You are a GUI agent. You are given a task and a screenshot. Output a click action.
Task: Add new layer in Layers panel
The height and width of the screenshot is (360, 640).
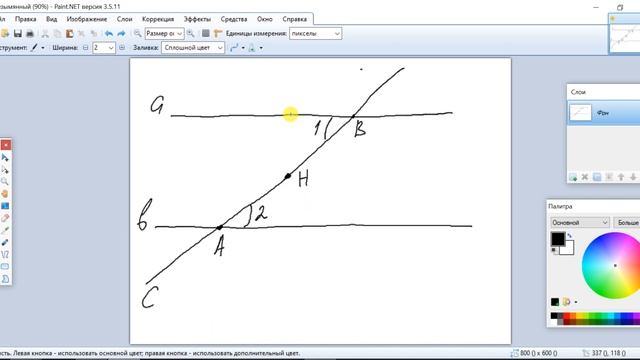tap(573, 177)
